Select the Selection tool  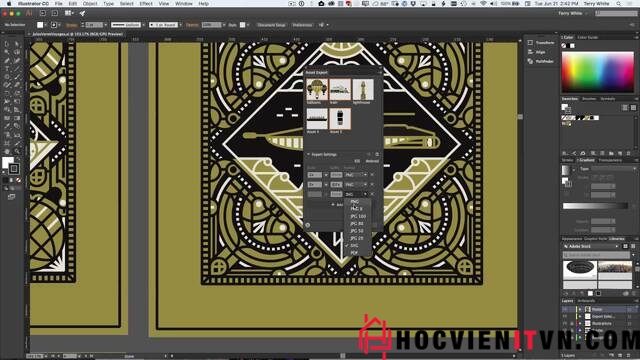[7, 44]
